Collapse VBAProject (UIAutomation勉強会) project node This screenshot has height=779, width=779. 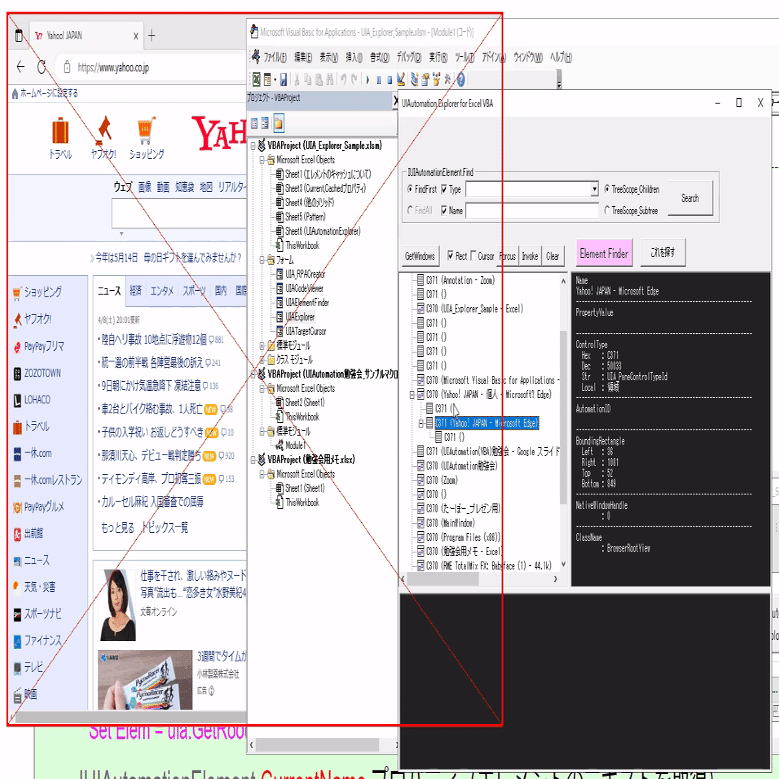[x=253, y=374]
